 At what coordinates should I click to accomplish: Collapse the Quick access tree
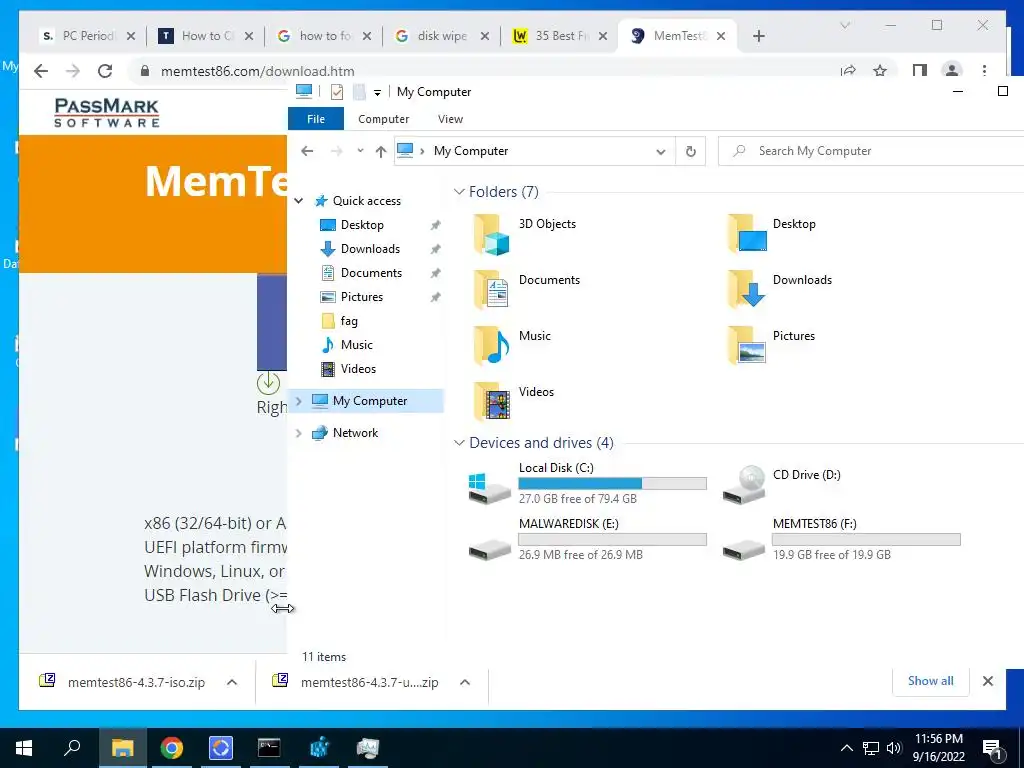pos(298,200)
